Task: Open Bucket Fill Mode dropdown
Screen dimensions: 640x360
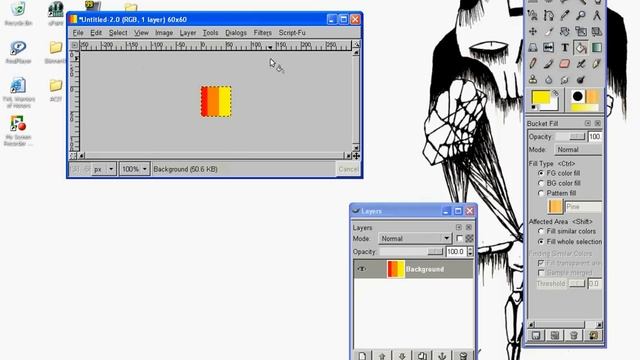Action: coord(578,150)
